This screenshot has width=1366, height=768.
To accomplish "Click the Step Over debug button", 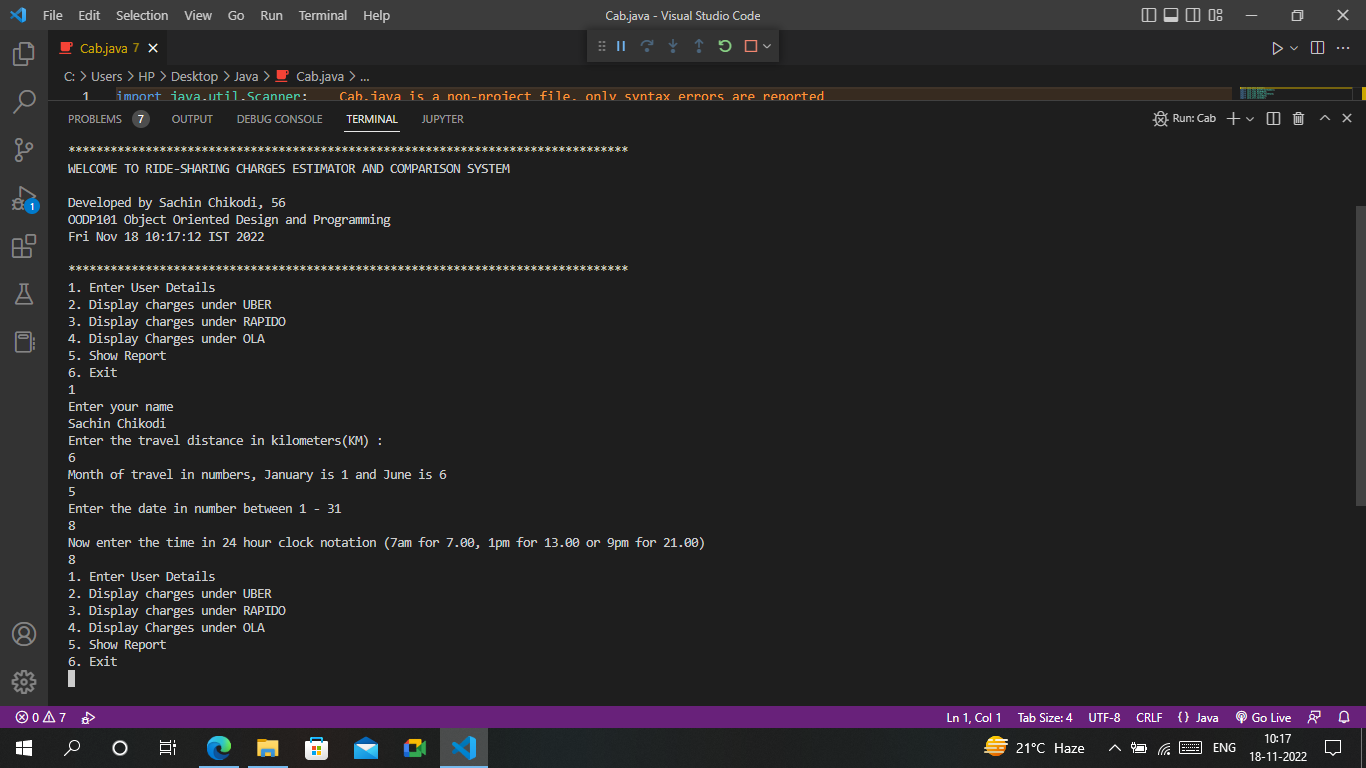I will [x=647, y=46].
